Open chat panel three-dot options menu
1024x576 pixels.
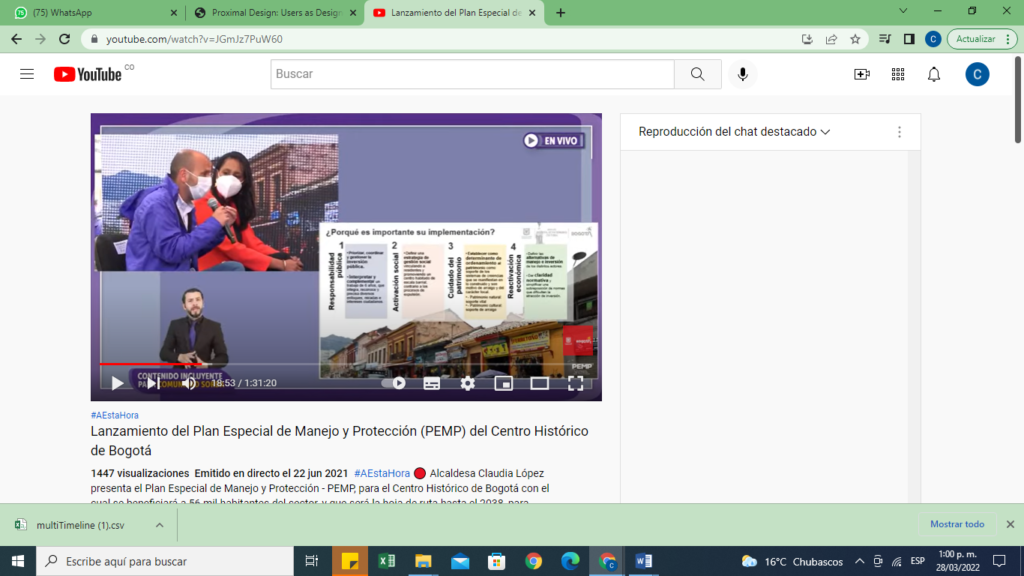pyautogui.click(x=898, y=132)
